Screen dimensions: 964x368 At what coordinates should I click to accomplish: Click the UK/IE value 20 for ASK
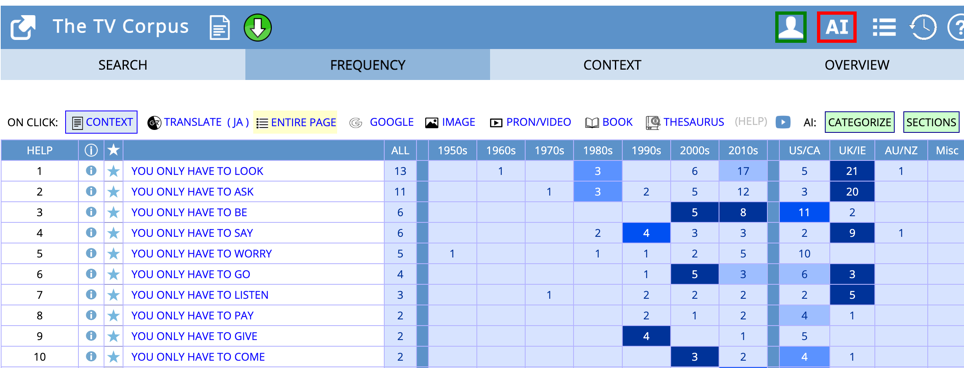coord(852,192)
